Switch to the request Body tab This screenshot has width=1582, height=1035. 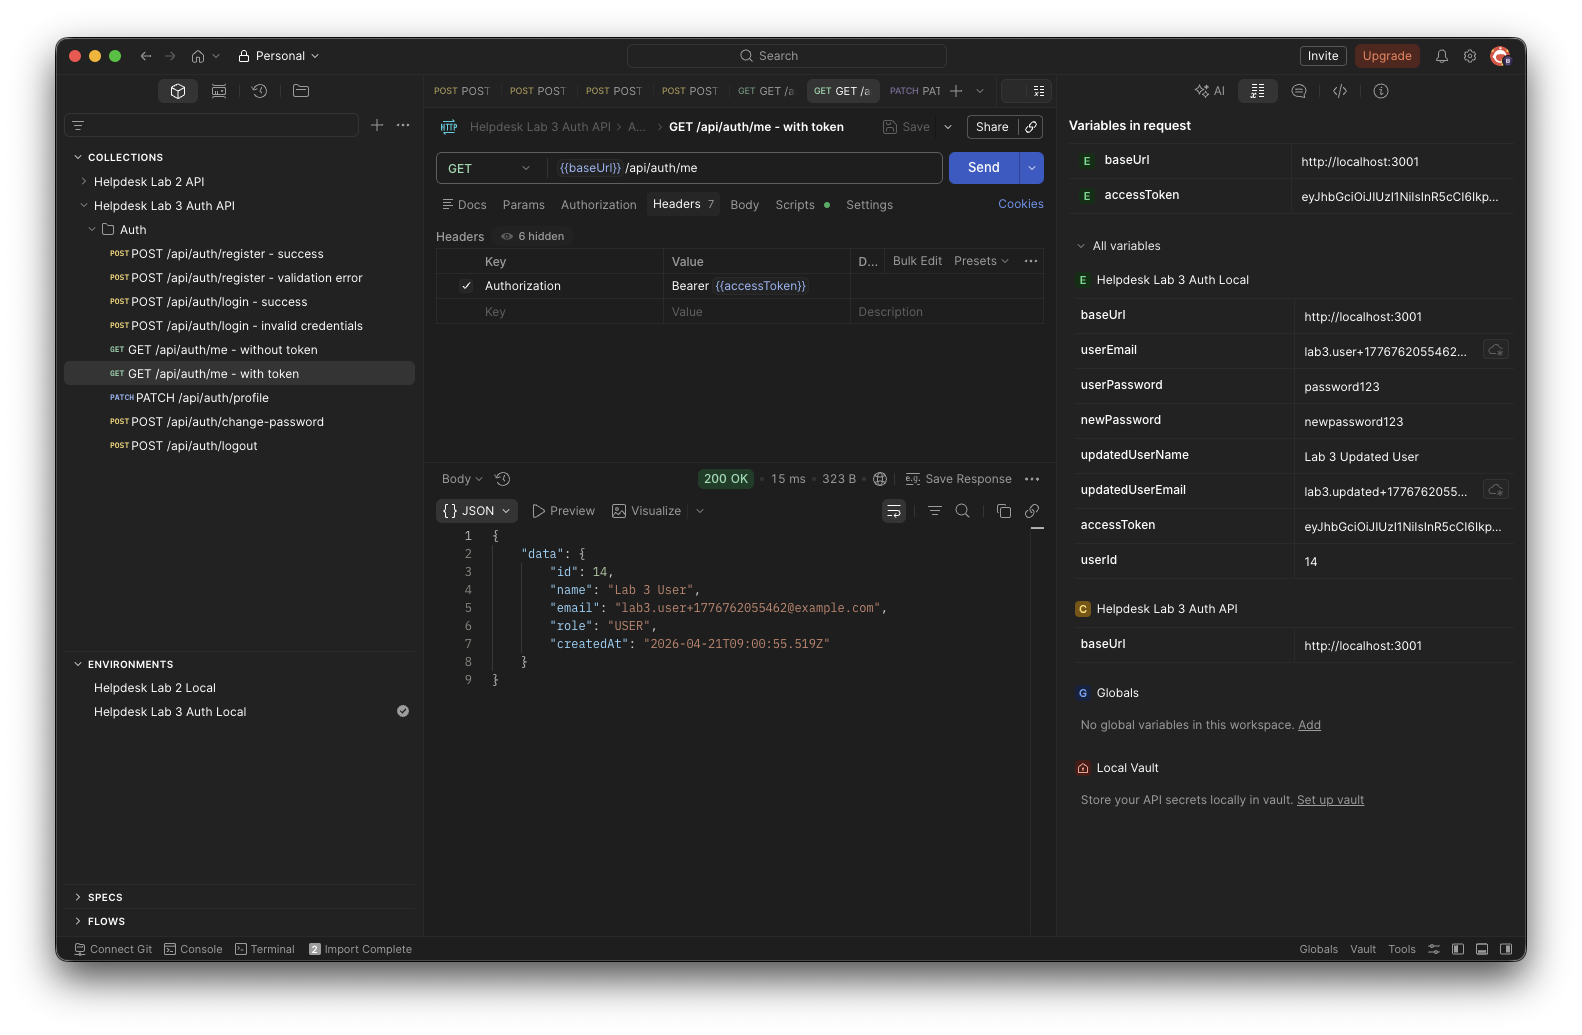click(745, 205)
